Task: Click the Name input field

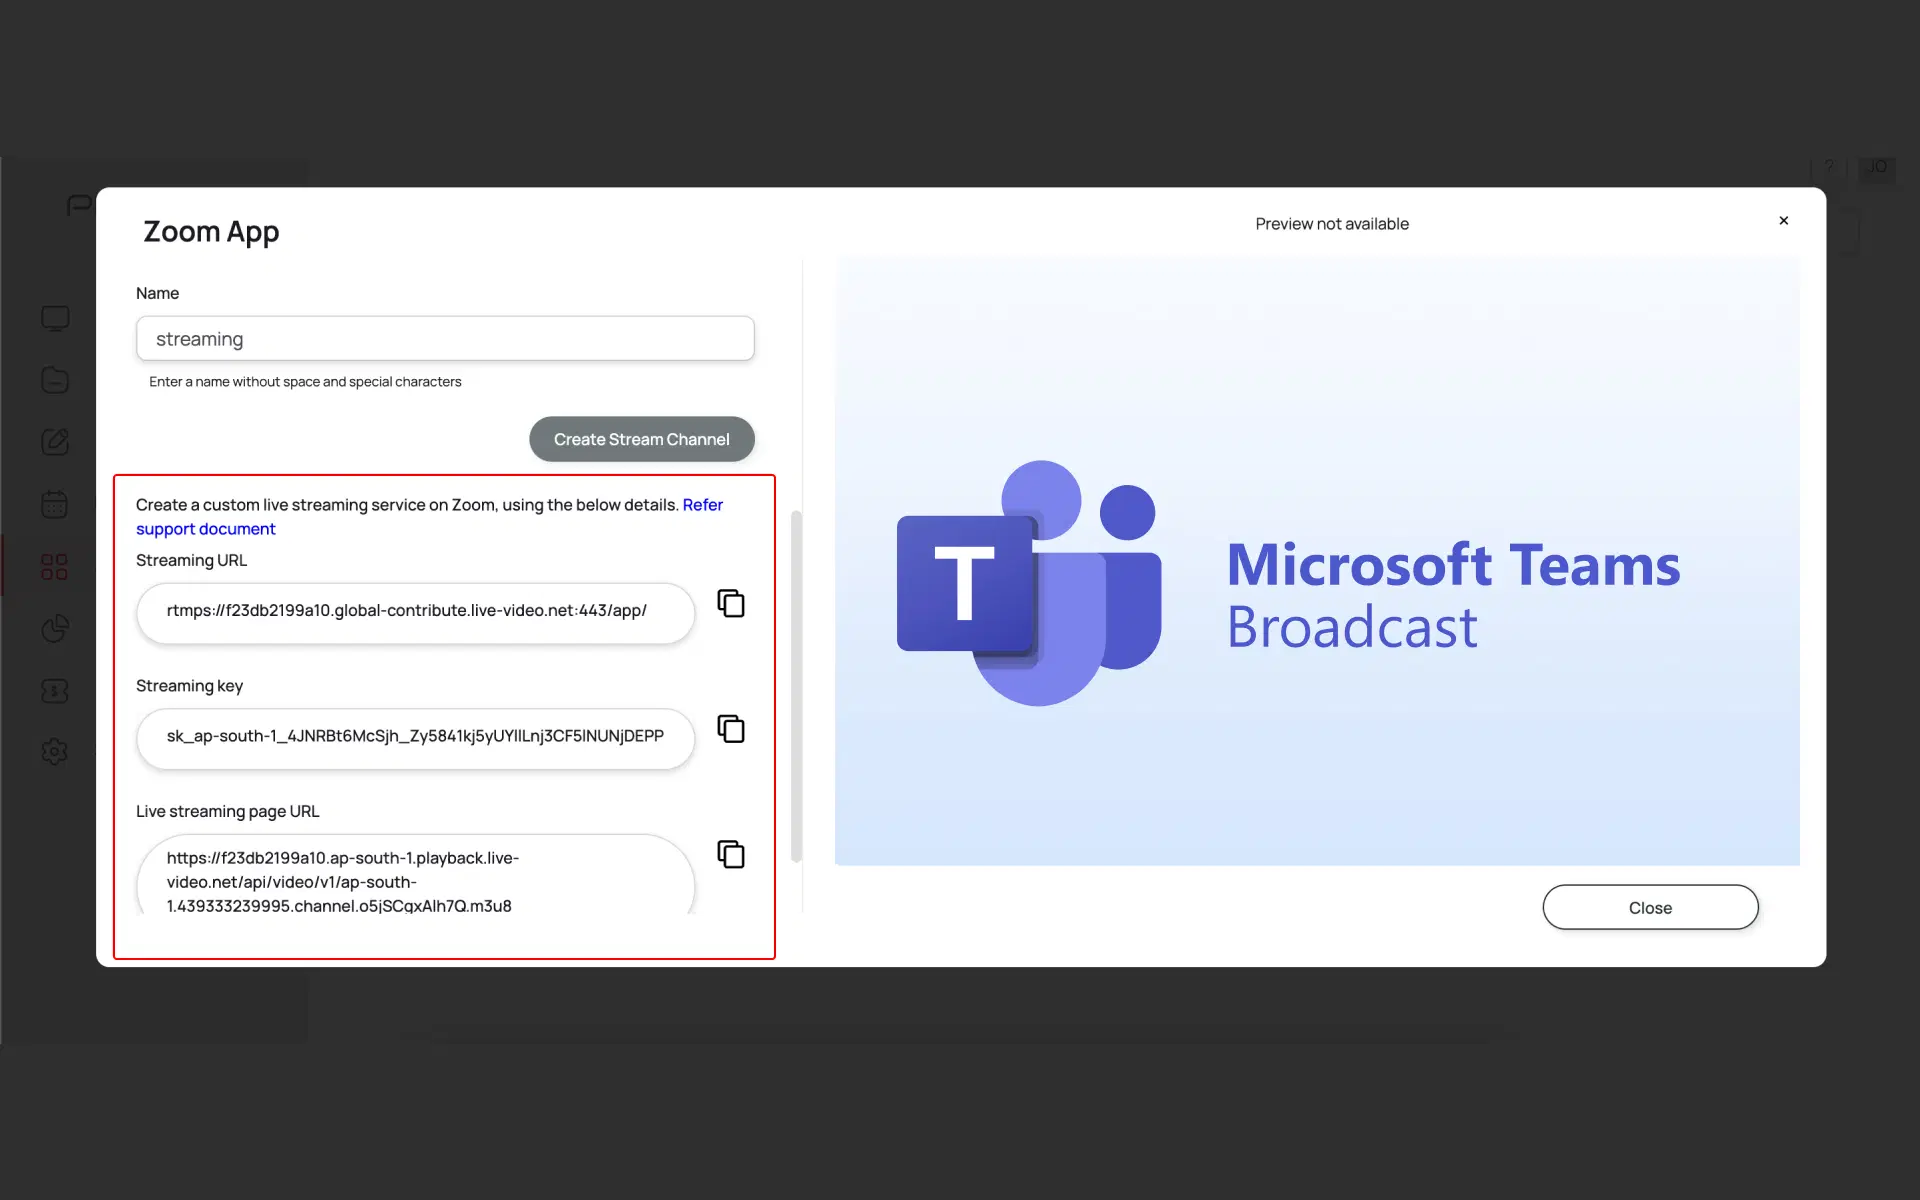Action: [445, 339]
